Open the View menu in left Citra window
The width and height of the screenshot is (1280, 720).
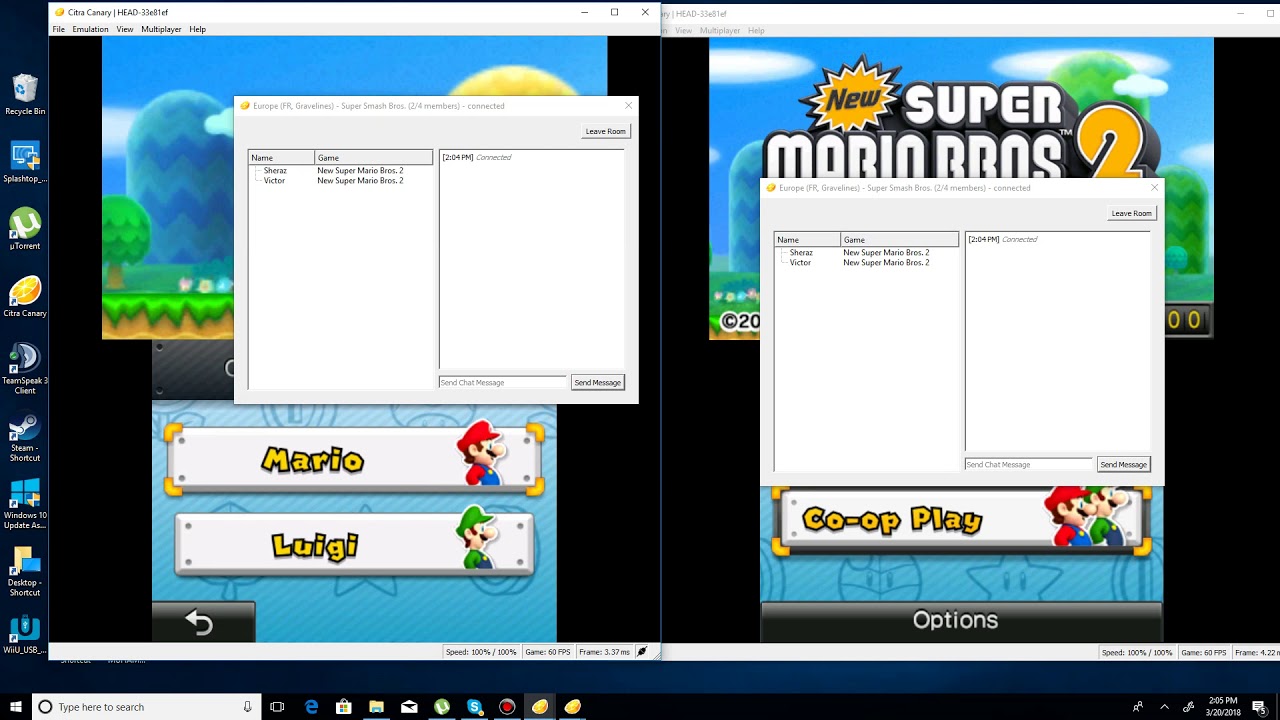125,29
